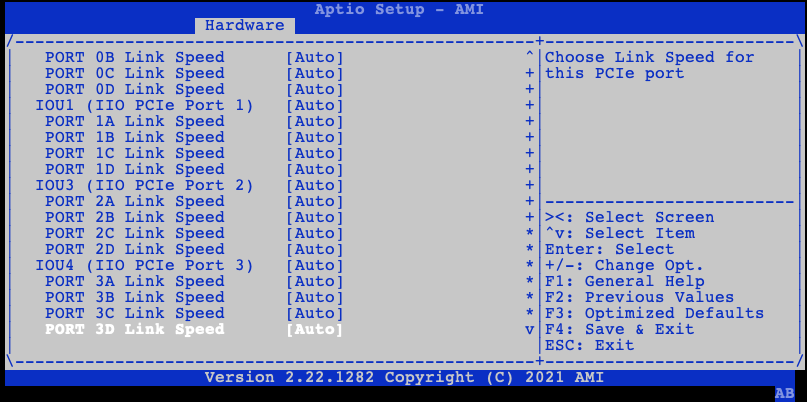Click the Version 2.22.1282 copyright footer
The width and height of the screenshot is (807, 402).
(x=404, y=377)
